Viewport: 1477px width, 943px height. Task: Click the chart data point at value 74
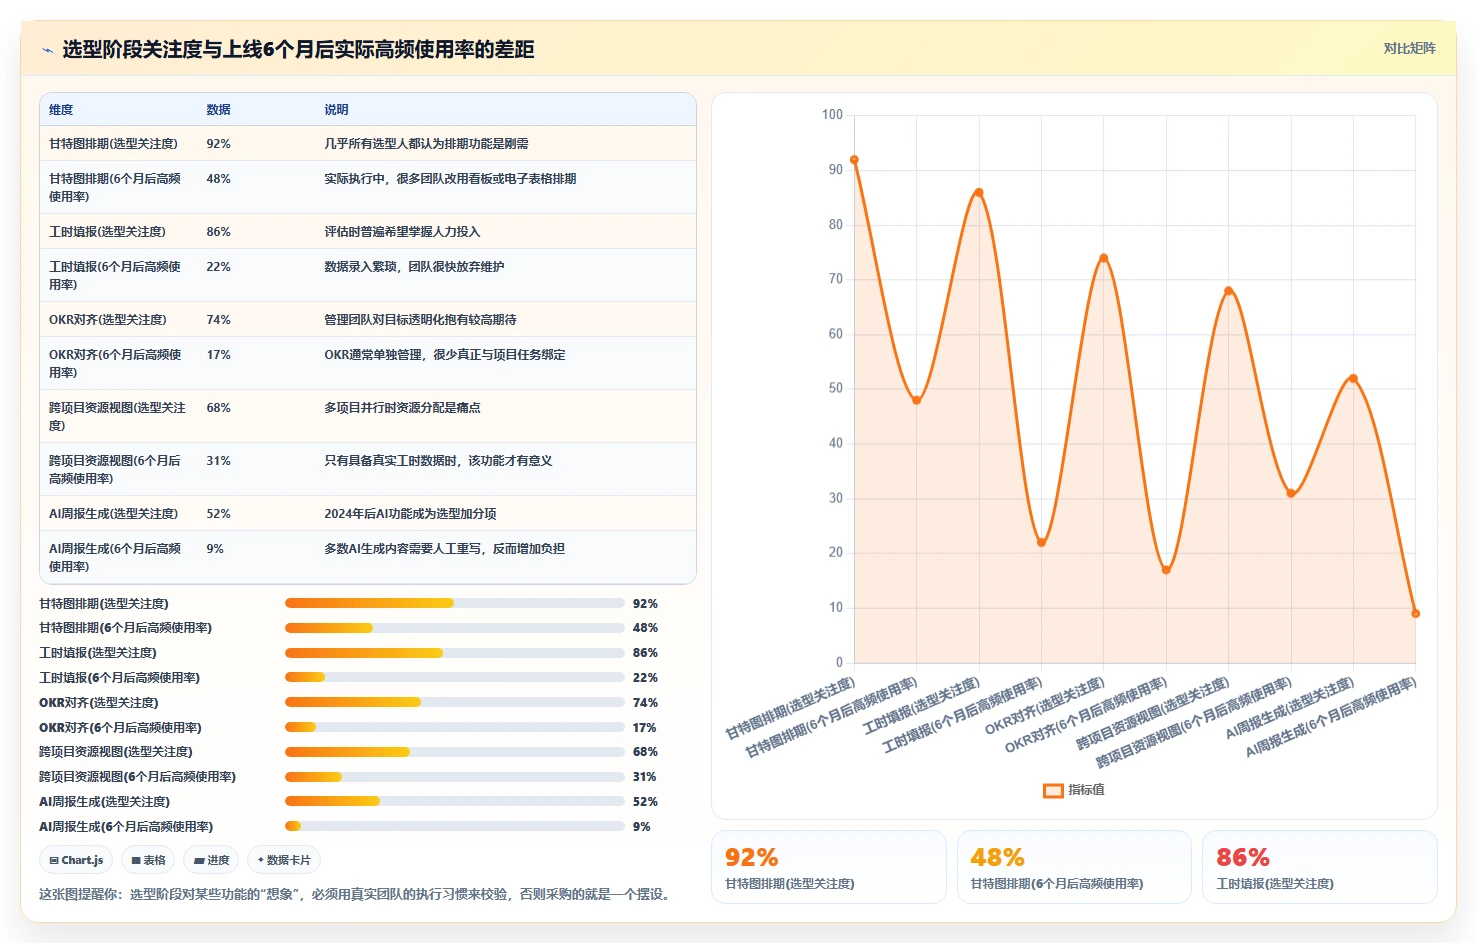[1104, 258]
